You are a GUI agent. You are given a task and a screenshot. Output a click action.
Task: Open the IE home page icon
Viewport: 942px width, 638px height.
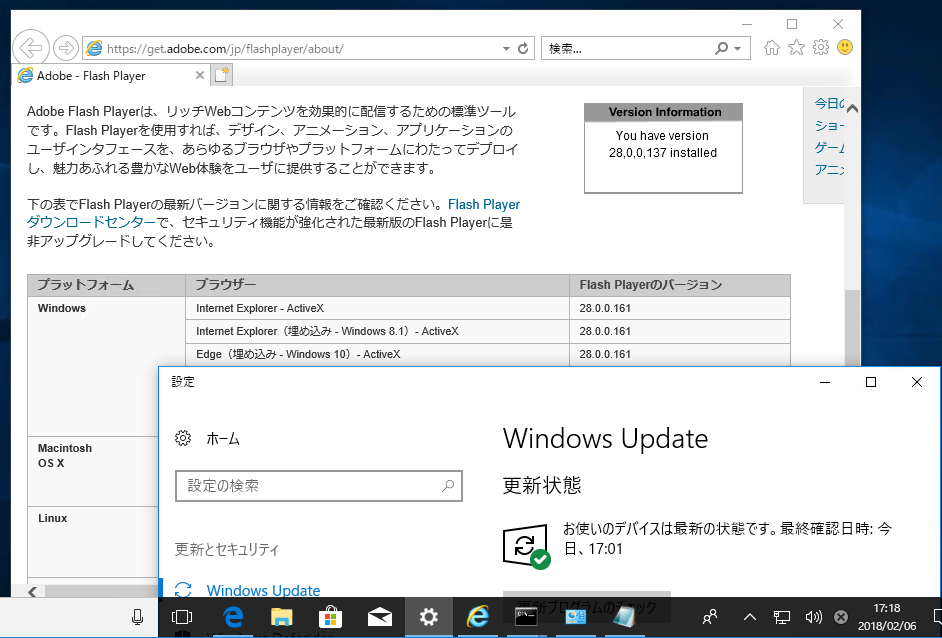[772, 47]
